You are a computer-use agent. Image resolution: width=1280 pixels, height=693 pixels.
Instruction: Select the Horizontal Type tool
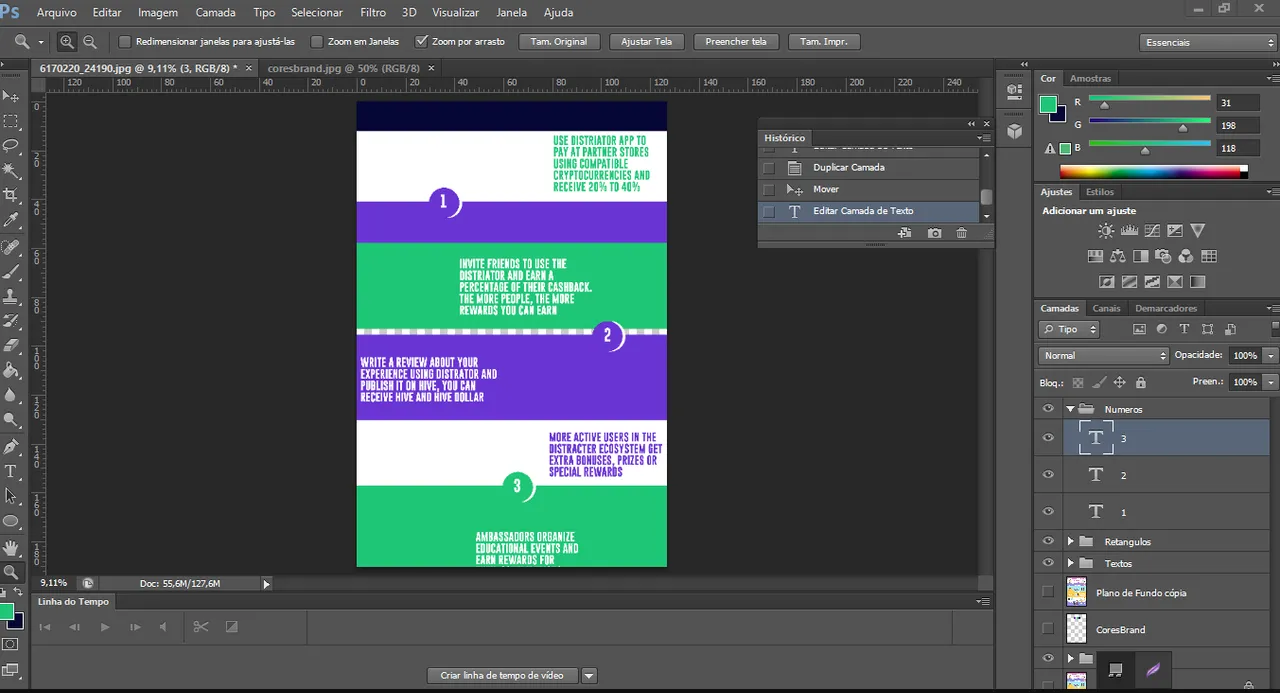11,471
